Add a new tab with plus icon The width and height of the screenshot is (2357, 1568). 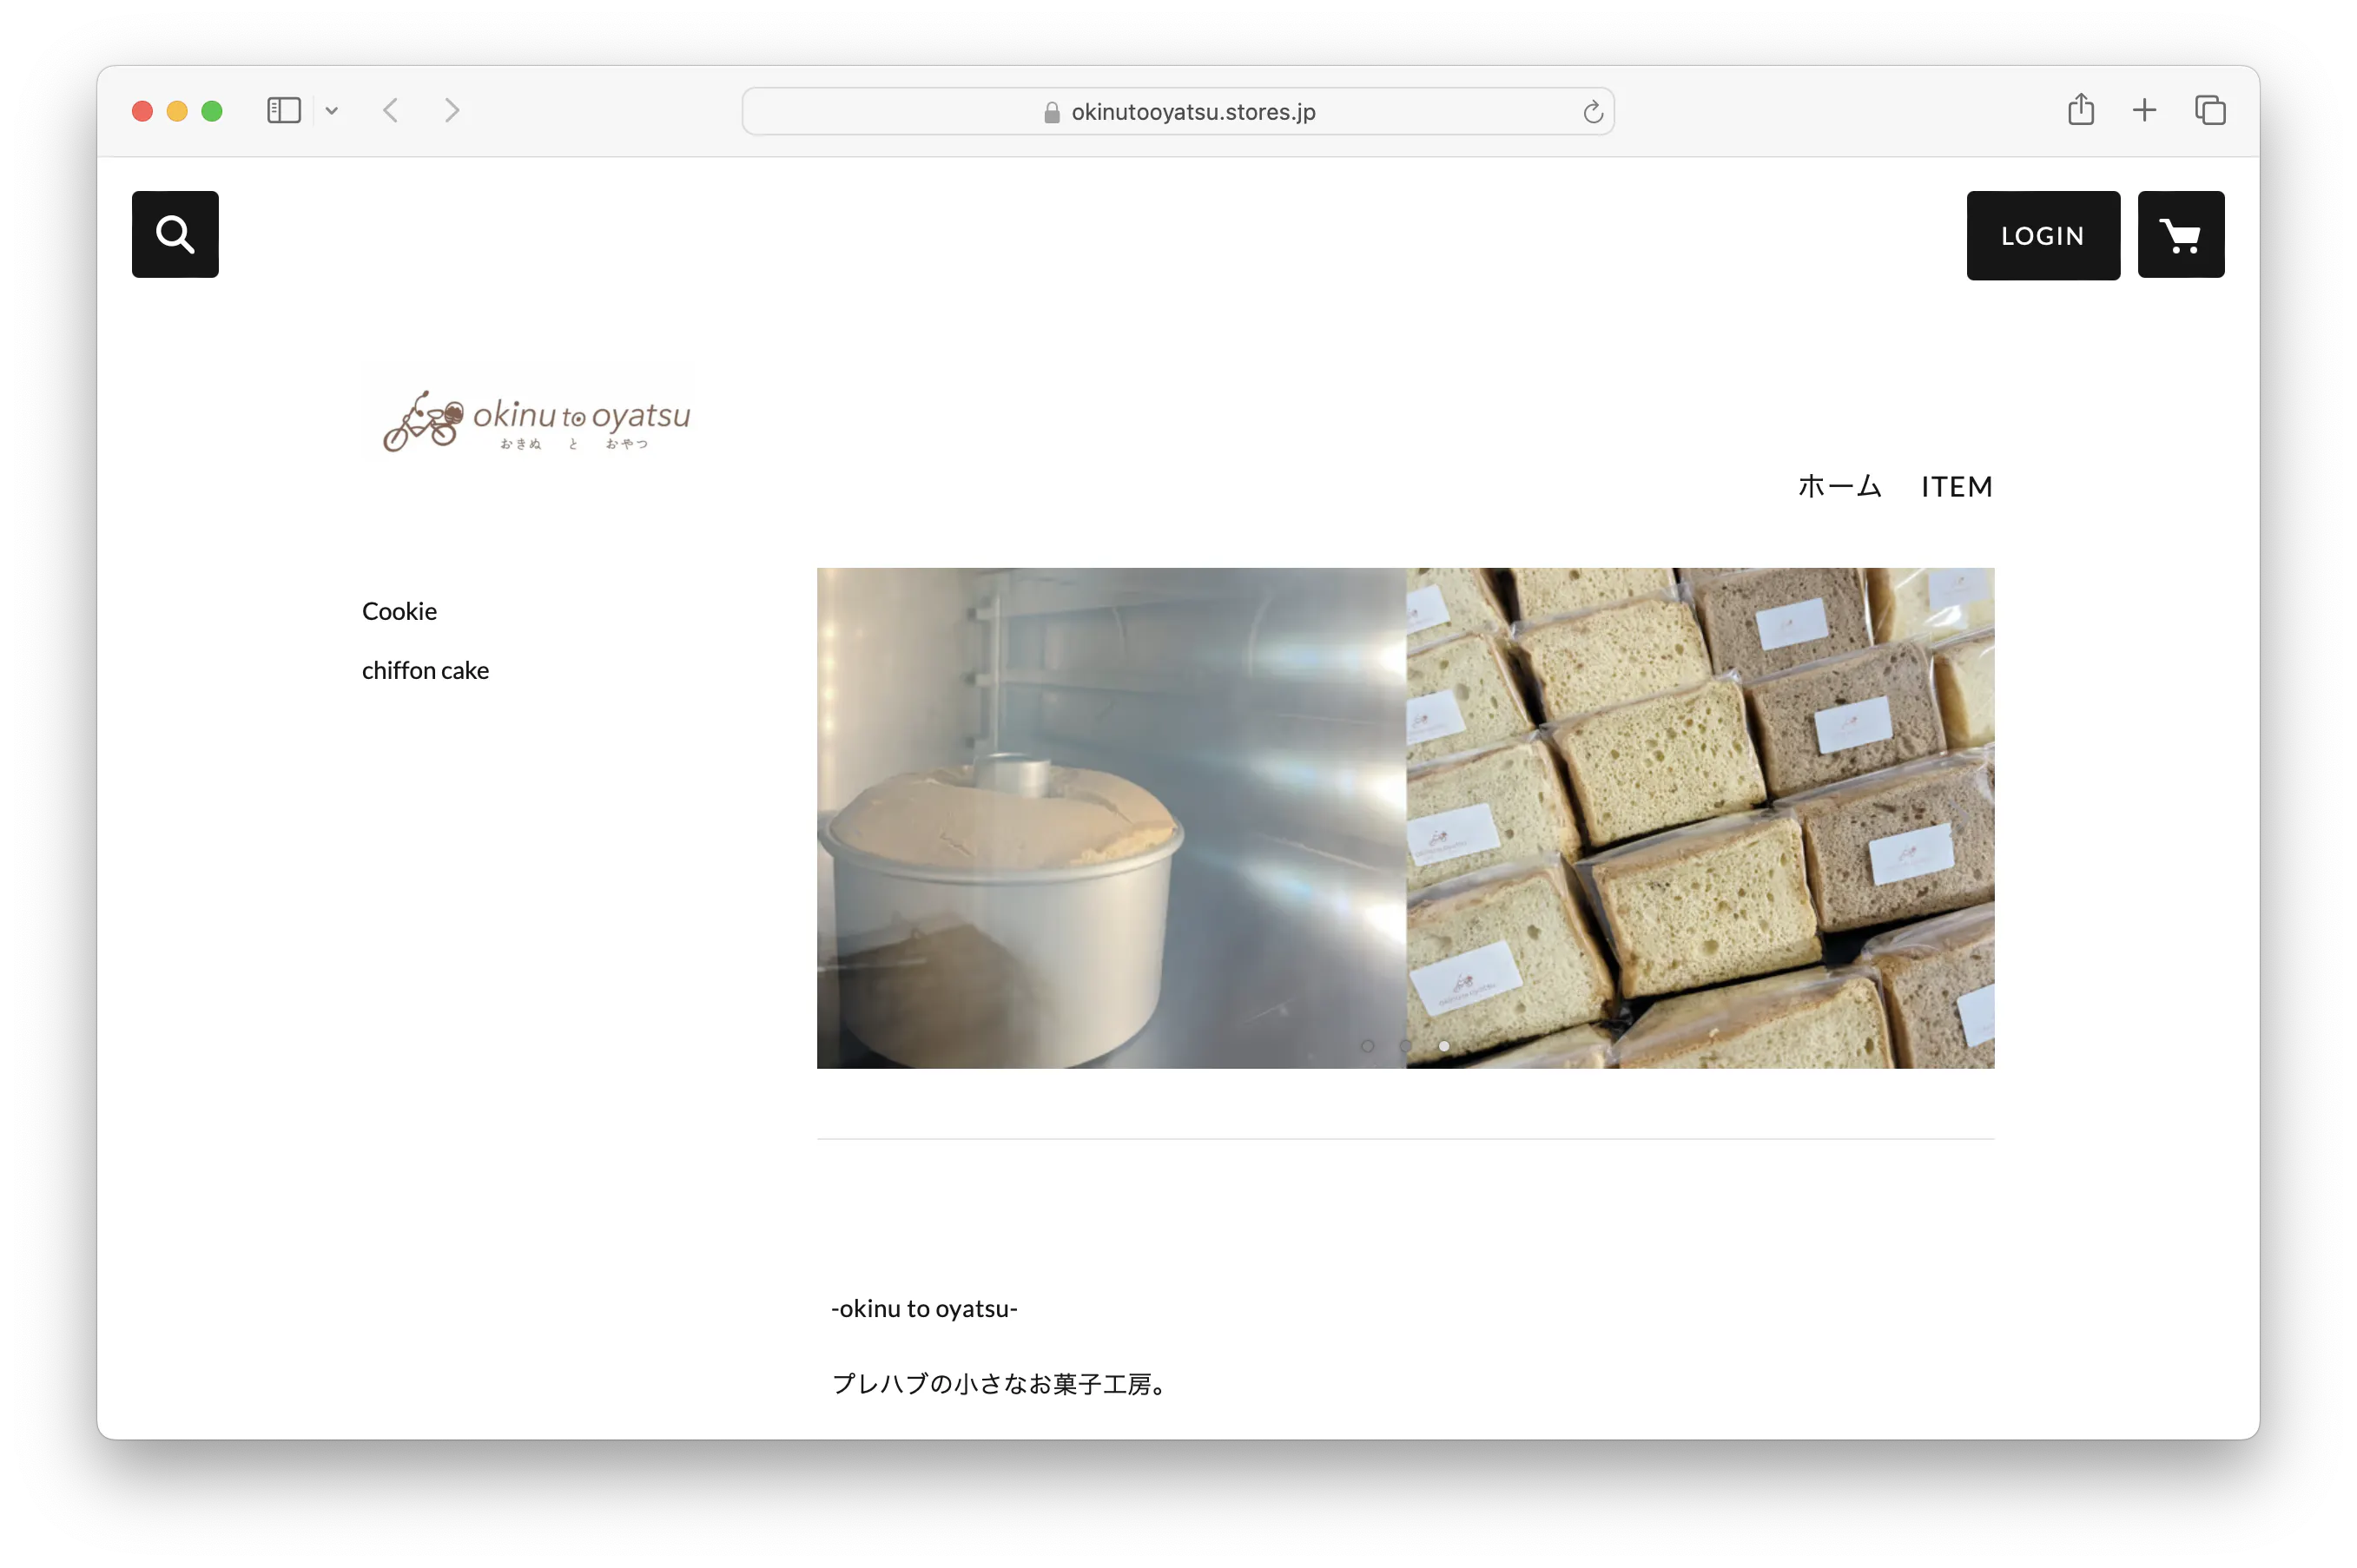click(2144, 110)
